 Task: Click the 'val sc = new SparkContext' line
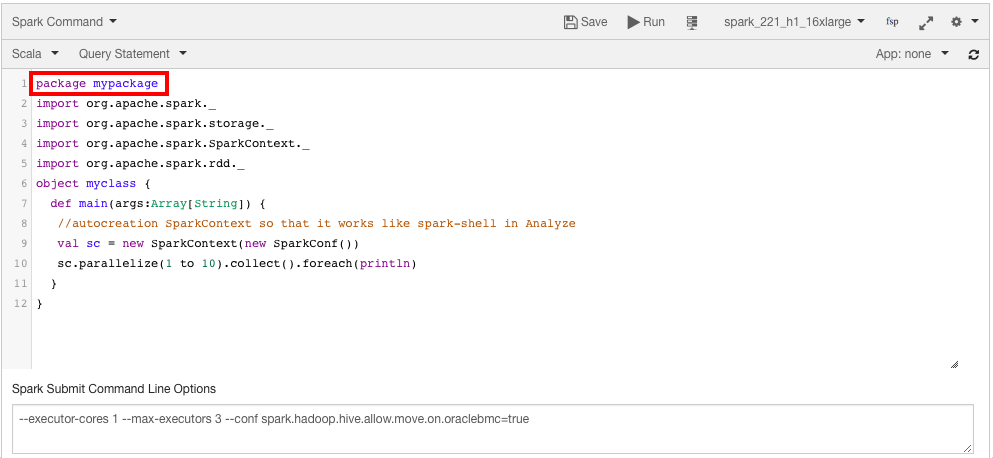[x=208, y=244]
